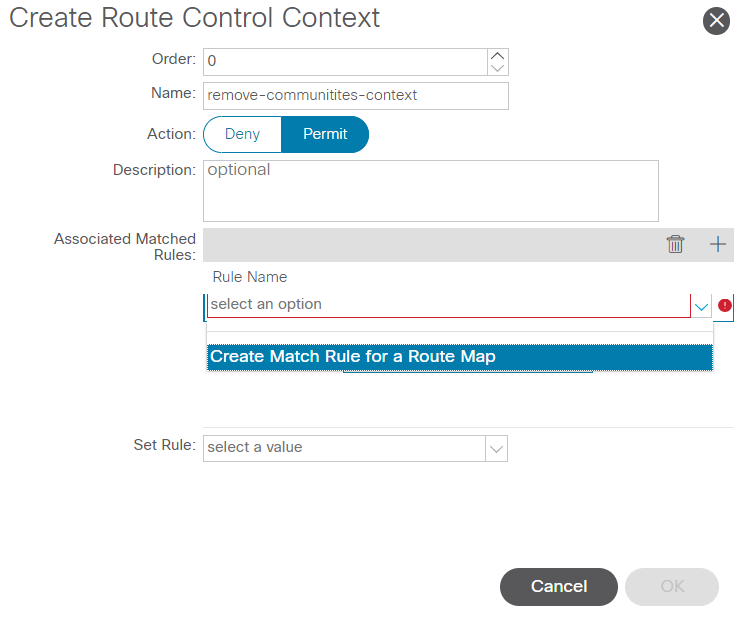Image resolution: width=741 pixels, height=617 pixels.
Task: Open the Rule Name dropdown arrow
Action: click(x=702, y=305)
